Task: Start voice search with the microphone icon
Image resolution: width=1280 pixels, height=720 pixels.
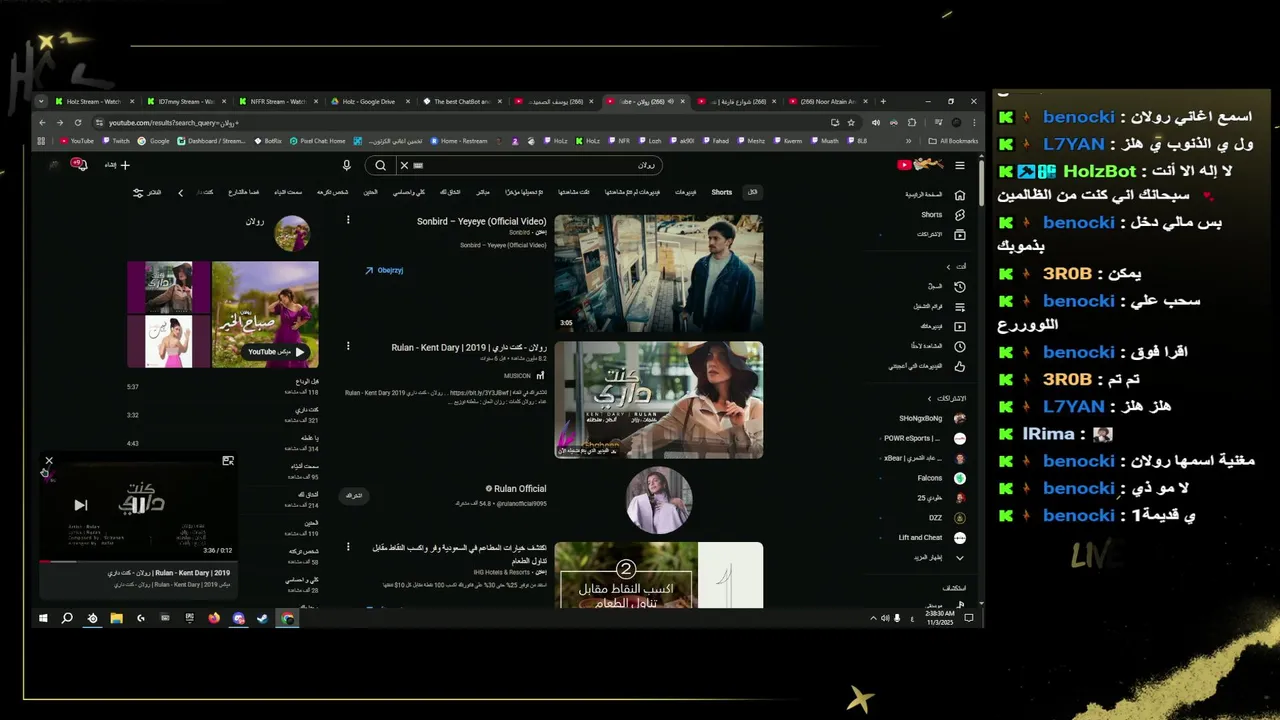Action: 347,165
